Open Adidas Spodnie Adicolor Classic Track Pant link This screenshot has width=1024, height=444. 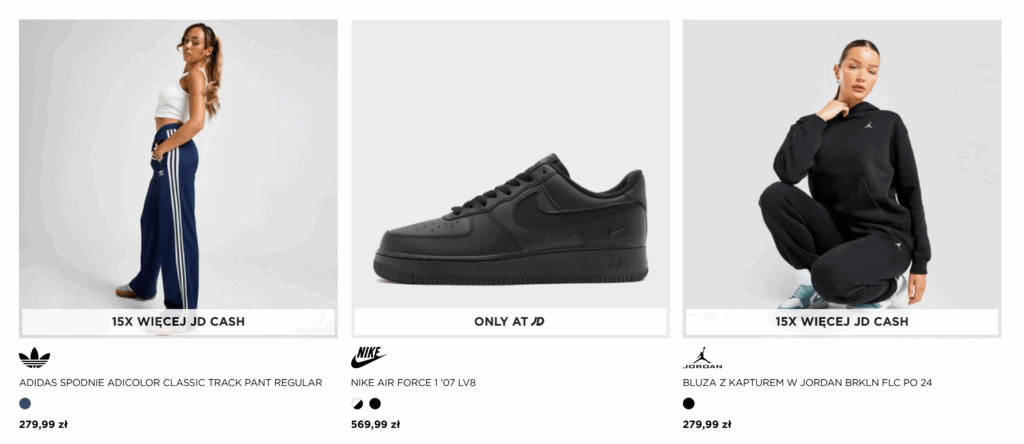[x=170, y=383]
